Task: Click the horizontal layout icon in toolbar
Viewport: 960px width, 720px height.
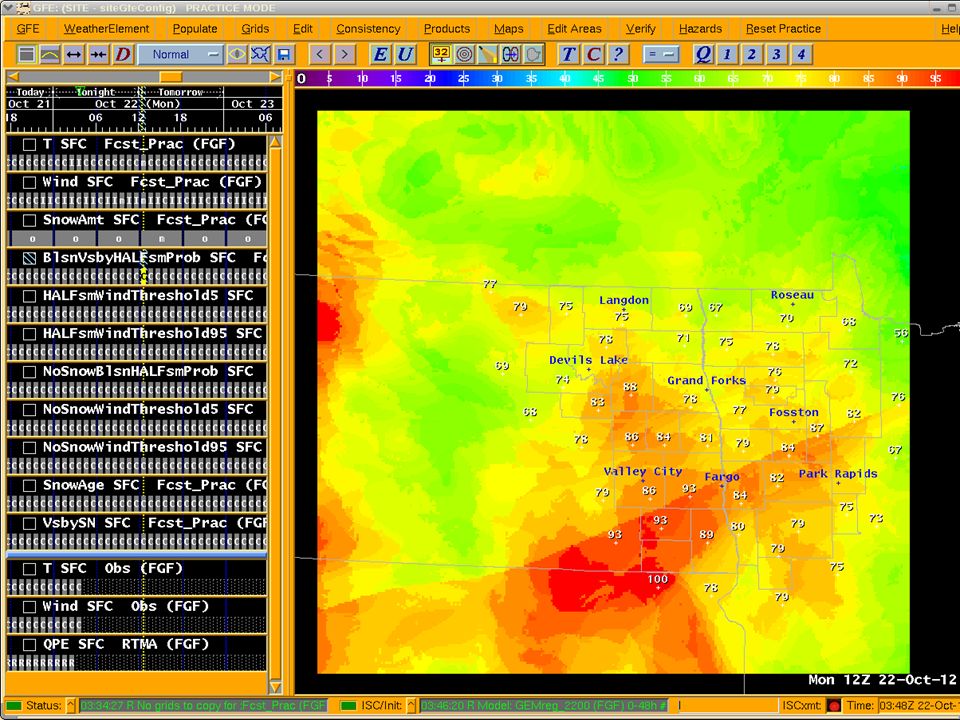Action: pos(26,54)
